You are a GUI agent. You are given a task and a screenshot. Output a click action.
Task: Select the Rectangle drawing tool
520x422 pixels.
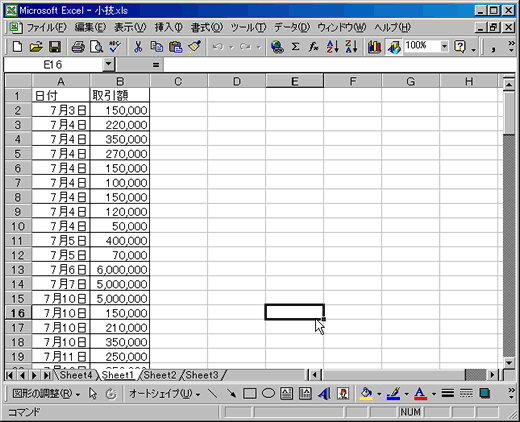click(249, 394)
